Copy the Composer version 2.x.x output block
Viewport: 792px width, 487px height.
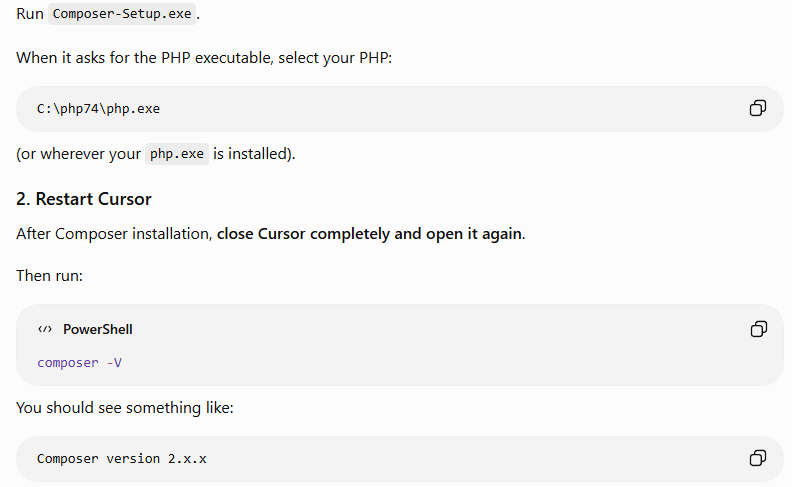758,458
